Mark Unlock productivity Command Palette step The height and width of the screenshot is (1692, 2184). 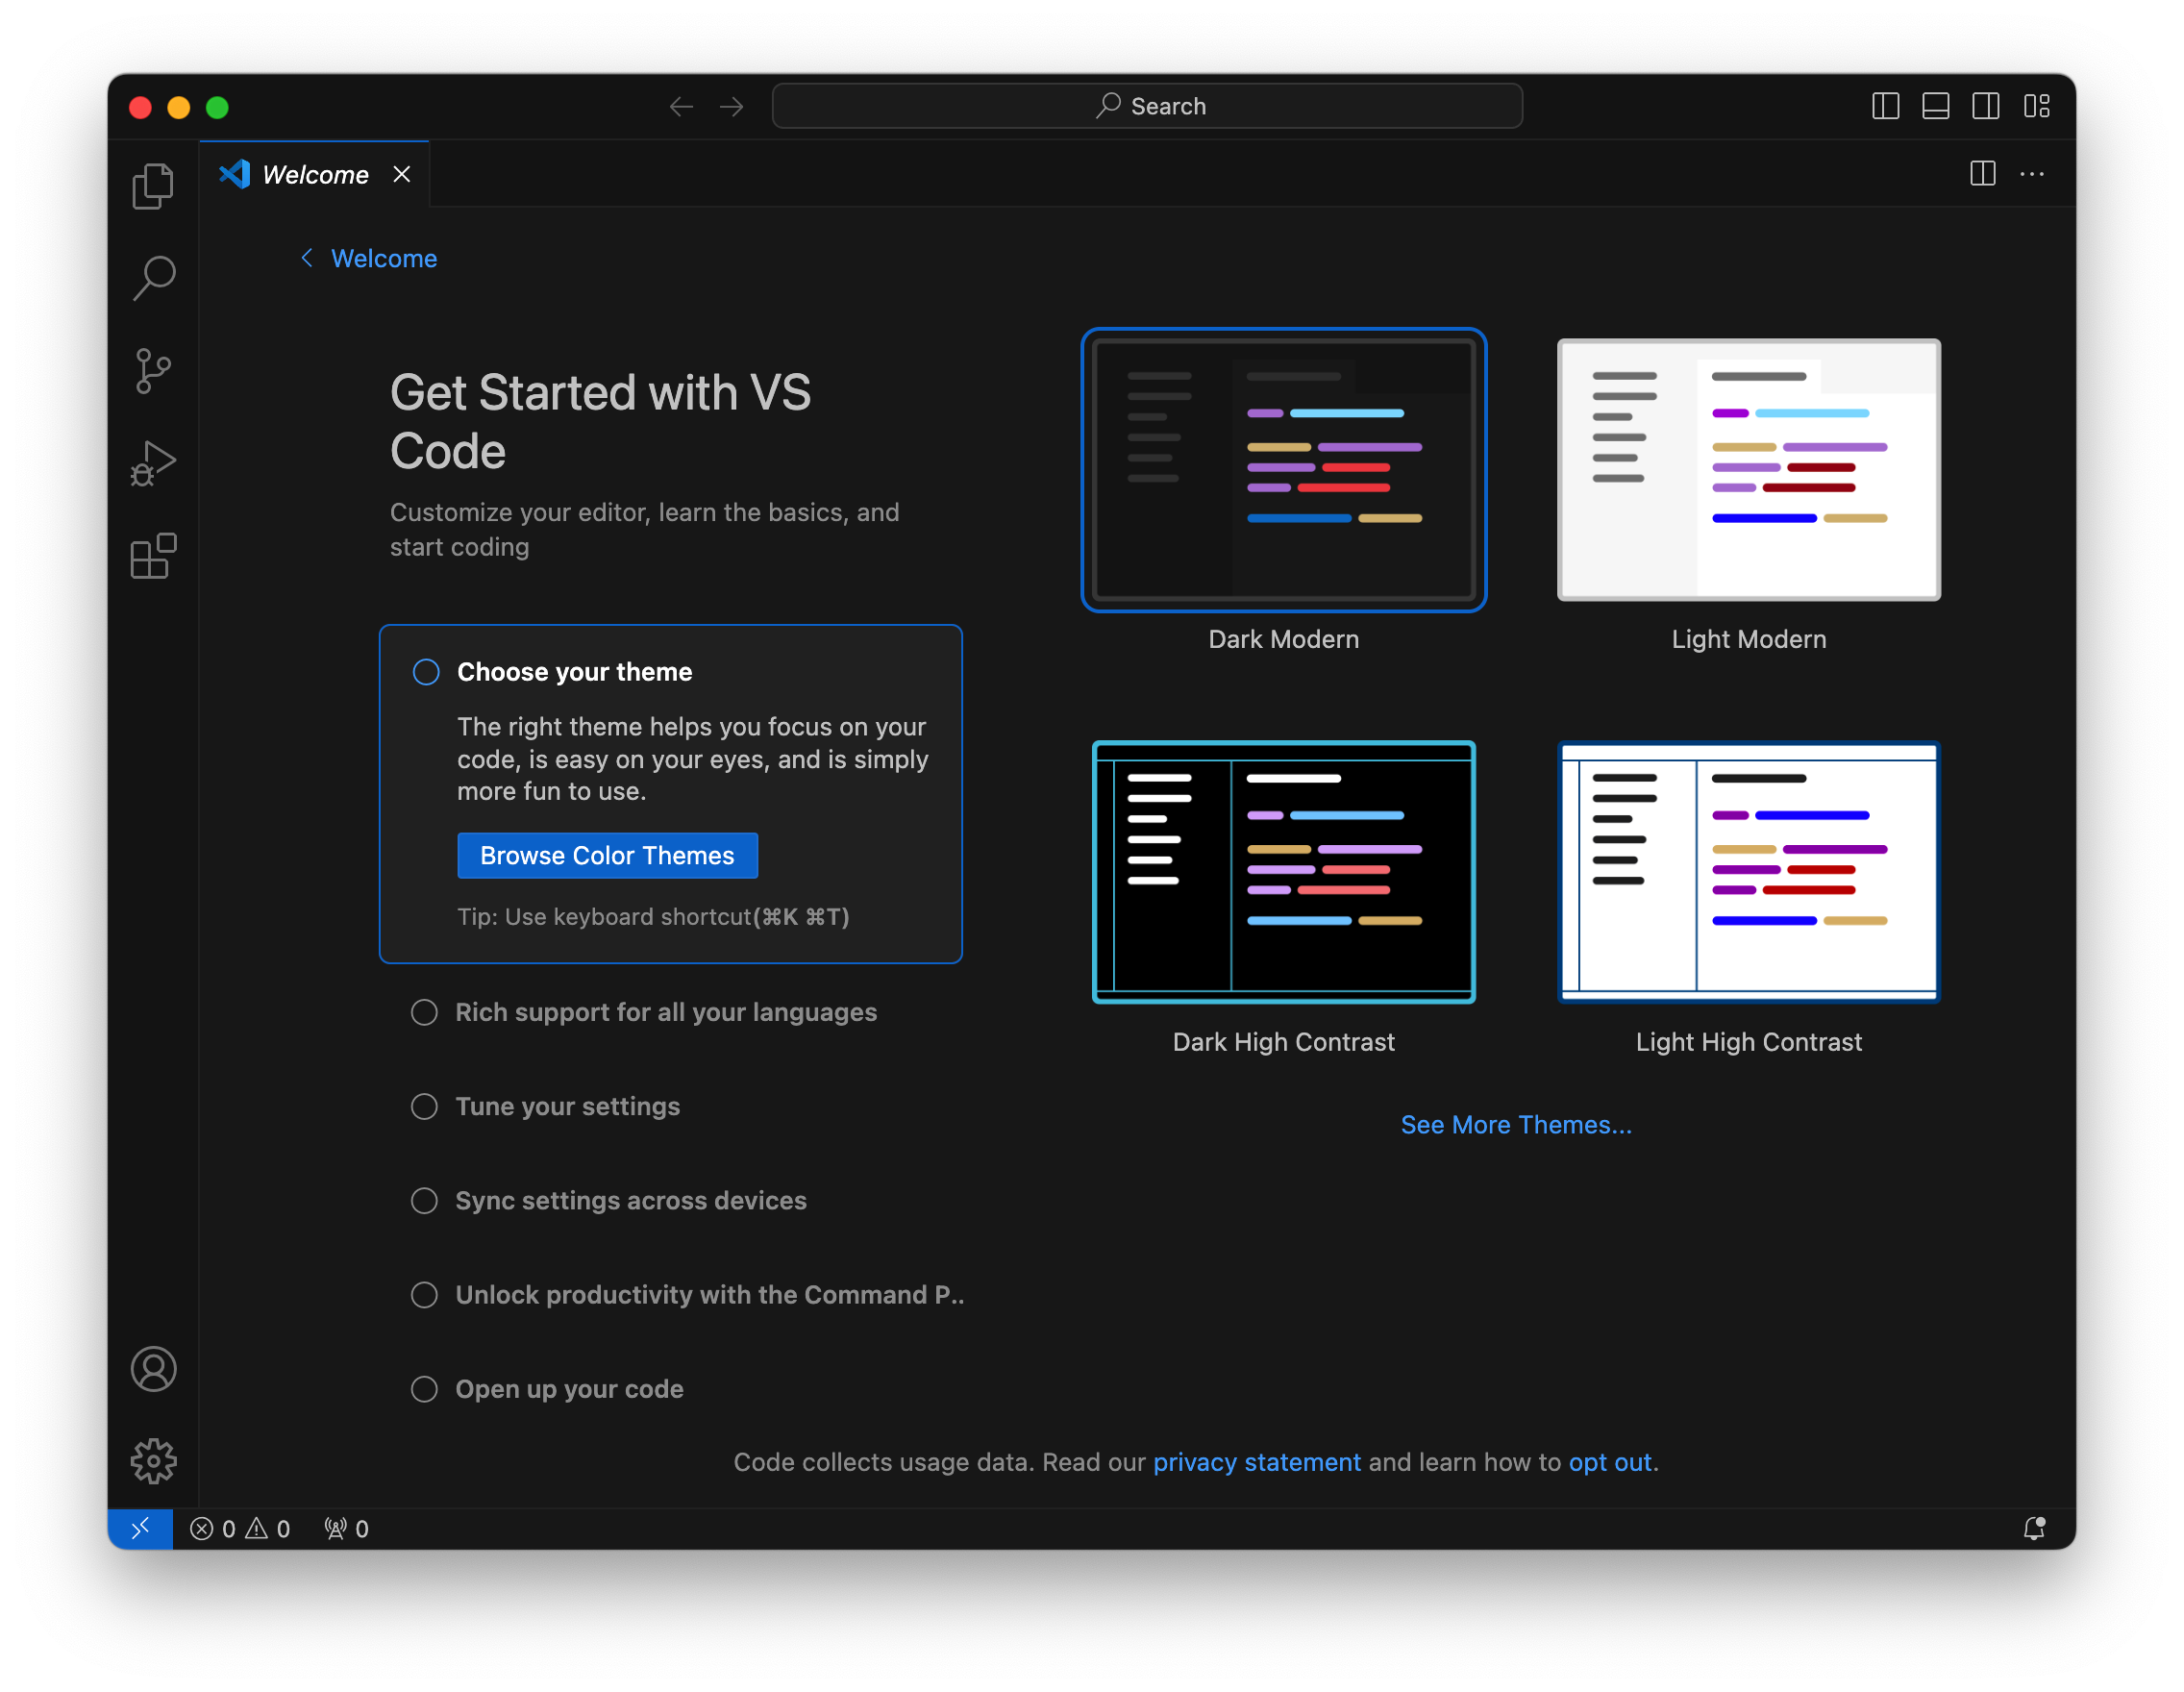(424, 1295)
